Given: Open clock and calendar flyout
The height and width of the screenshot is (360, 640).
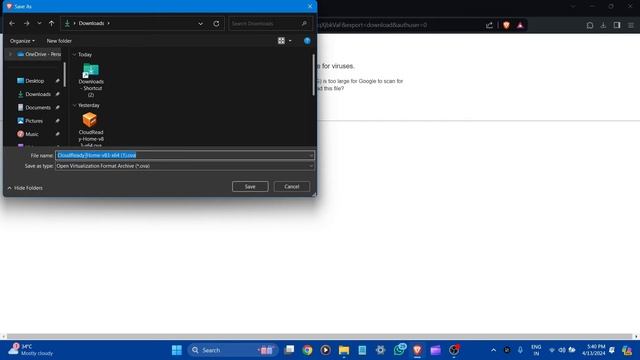Looking at the screenshot, I should click(594, 350).
